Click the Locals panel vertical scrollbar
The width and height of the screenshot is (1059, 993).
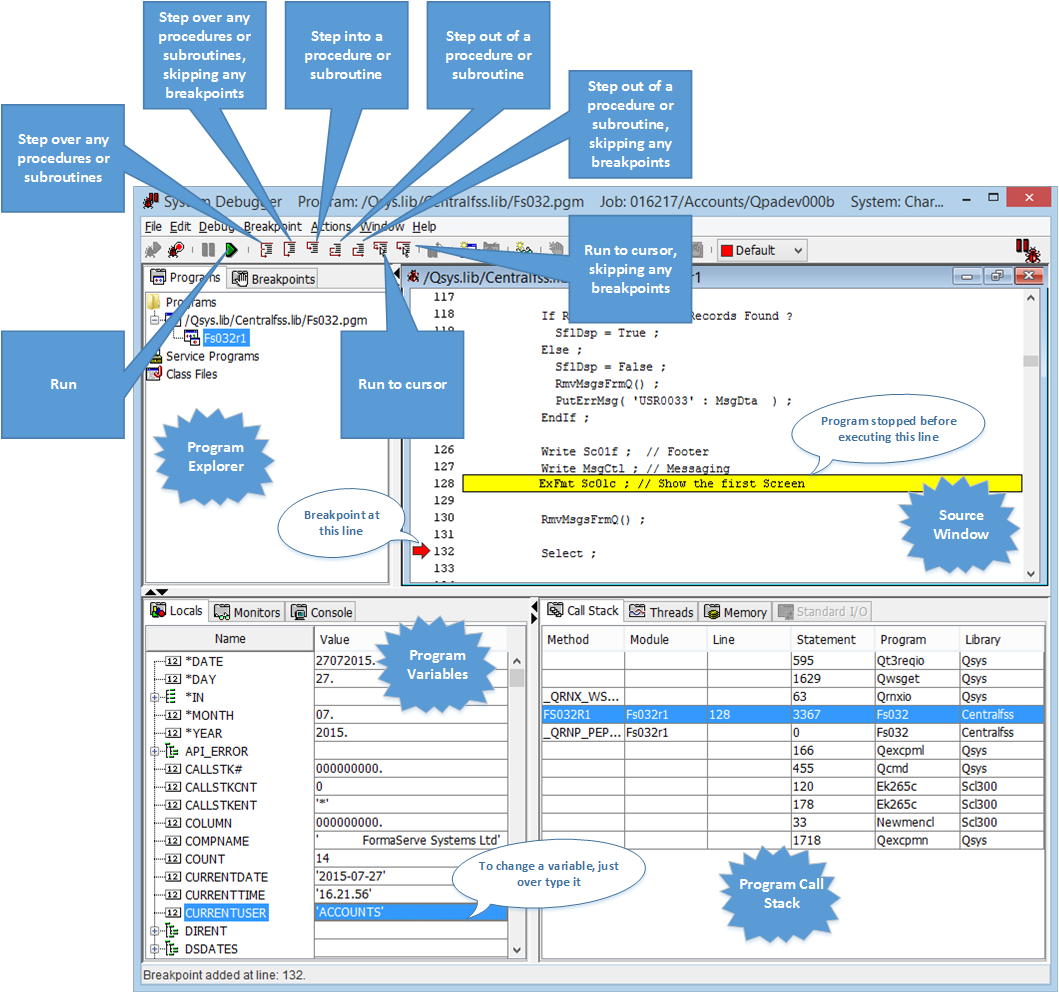(517, 800)
